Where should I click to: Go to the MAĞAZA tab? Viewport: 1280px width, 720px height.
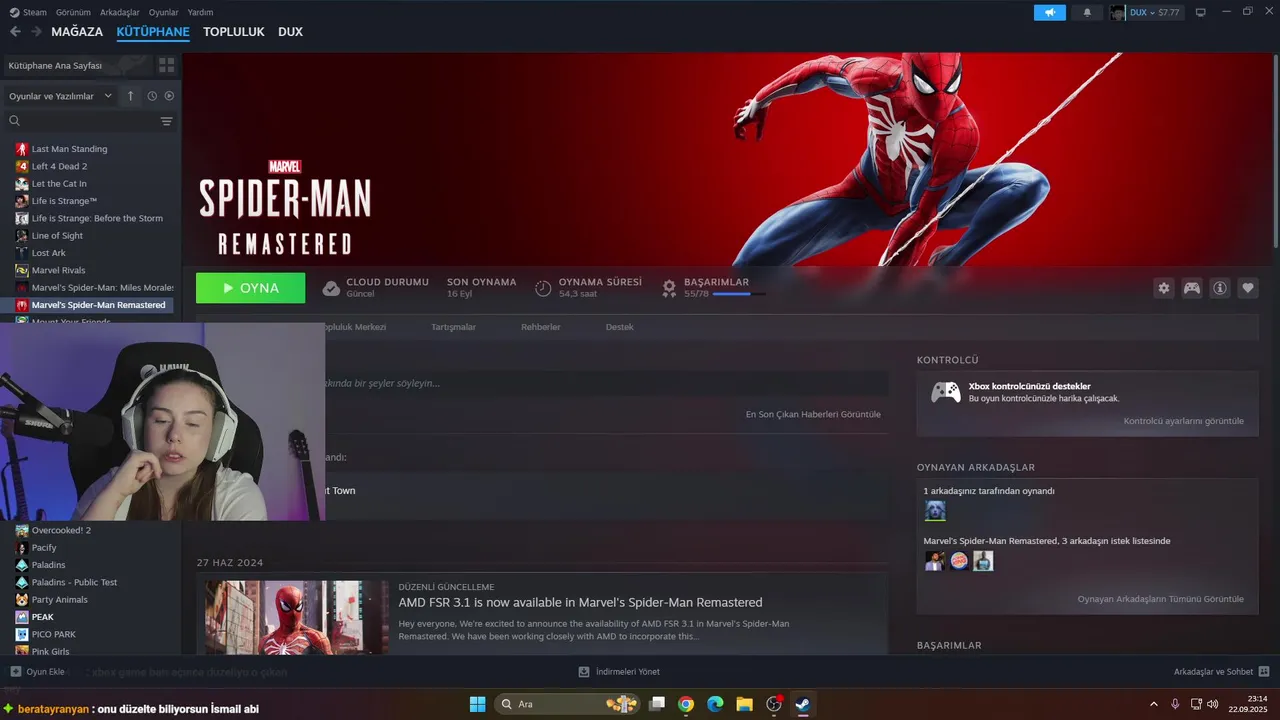[77, 32]
